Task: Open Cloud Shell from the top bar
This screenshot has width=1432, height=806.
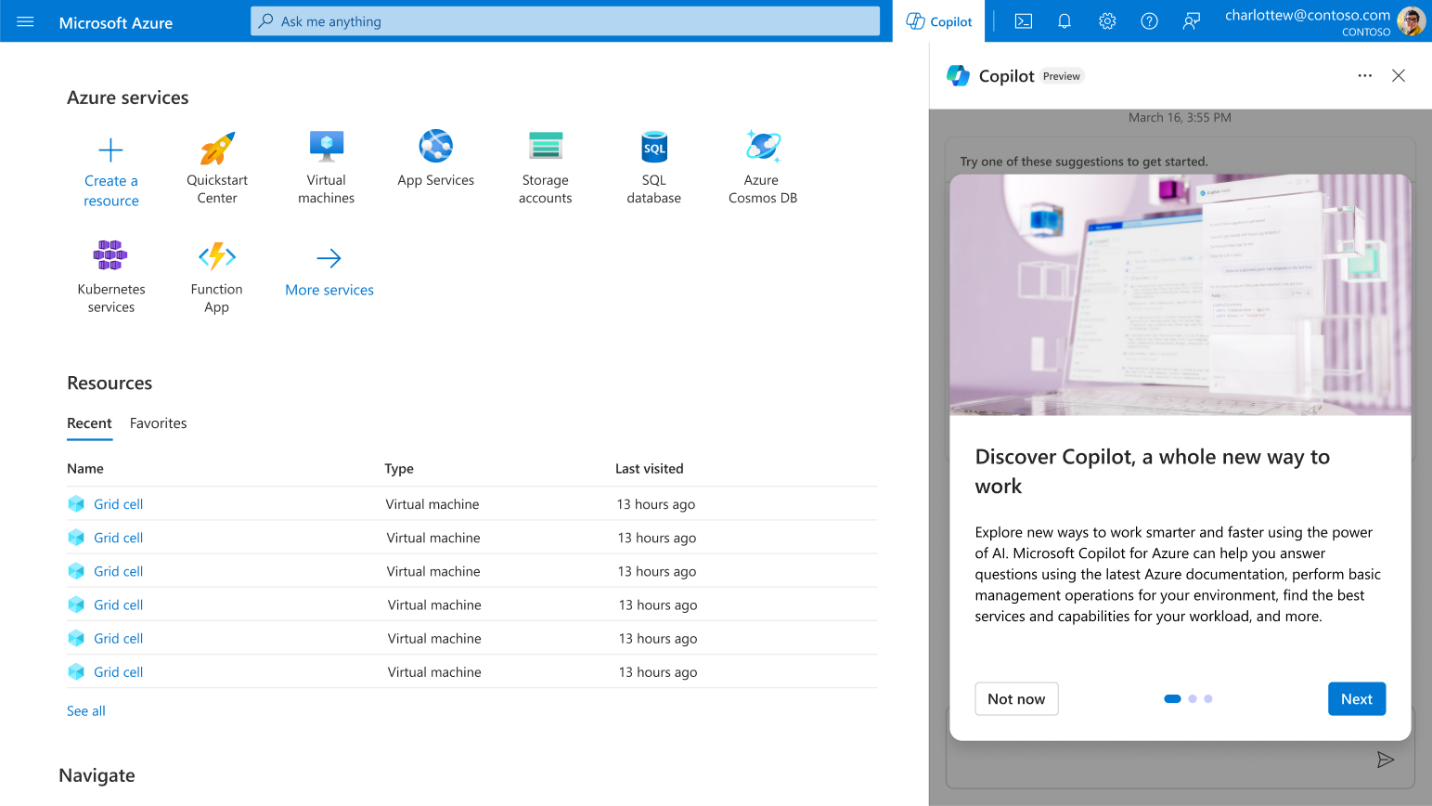Action: click(1022, 21)
